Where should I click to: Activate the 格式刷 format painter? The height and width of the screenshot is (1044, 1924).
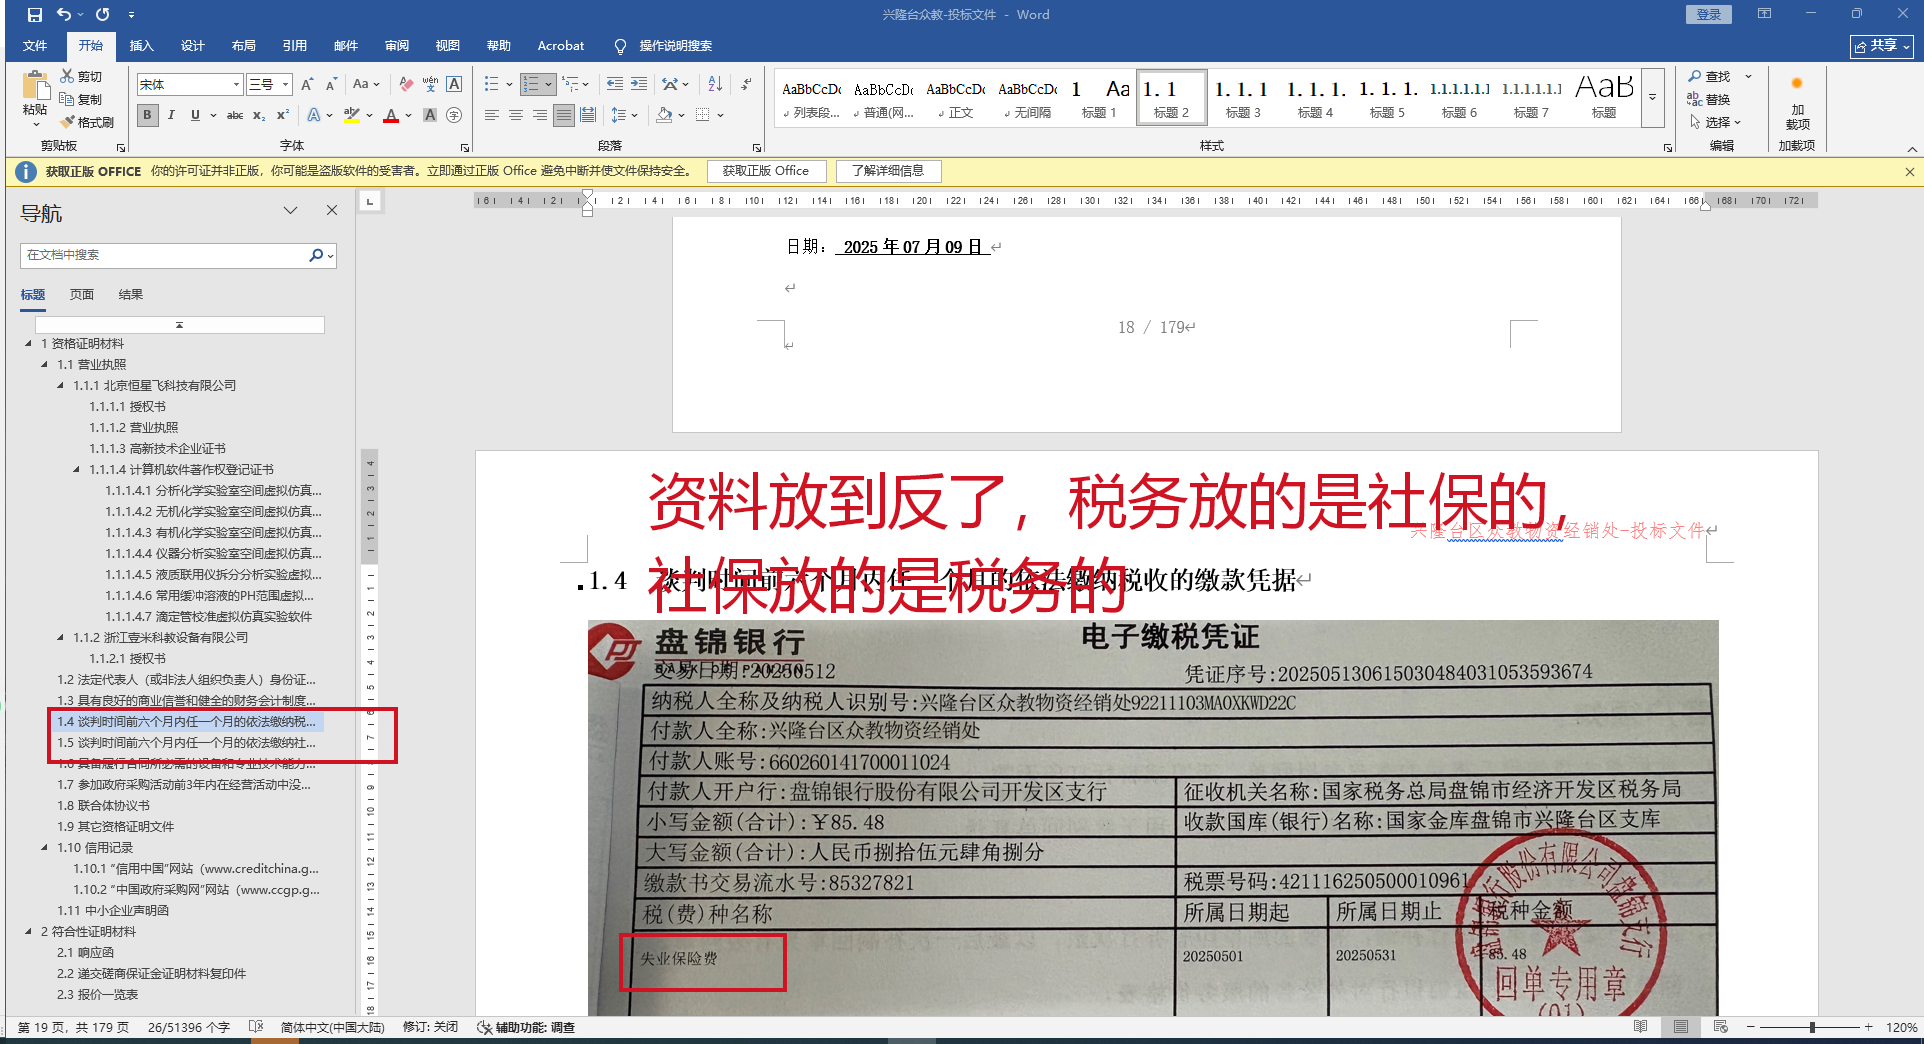tap(87, 122)
